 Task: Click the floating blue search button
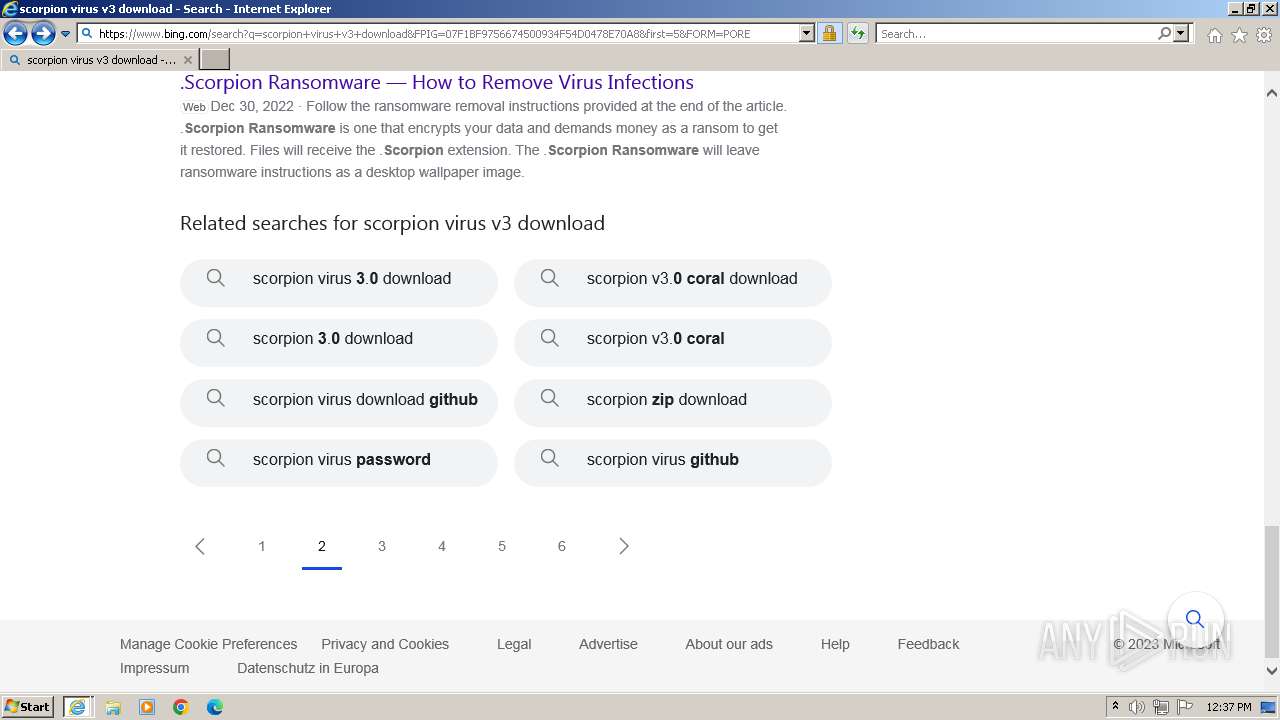pos(1195,620)
